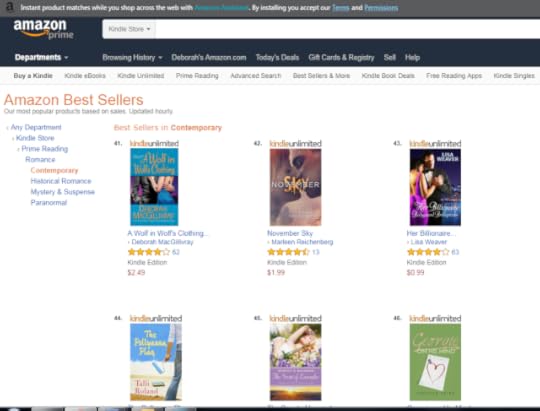The width and height of the screenshot is (540, 411).
Task: Click the A Wolf in Wolf's Clothing cover
Action: [154, 187]
